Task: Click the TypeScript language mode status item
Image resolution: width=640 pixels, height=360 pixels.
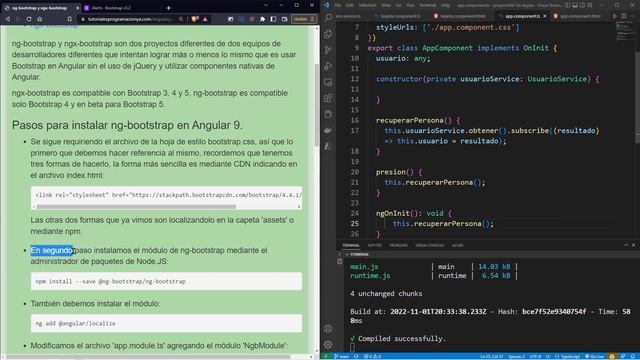Action: coord(568,356)
